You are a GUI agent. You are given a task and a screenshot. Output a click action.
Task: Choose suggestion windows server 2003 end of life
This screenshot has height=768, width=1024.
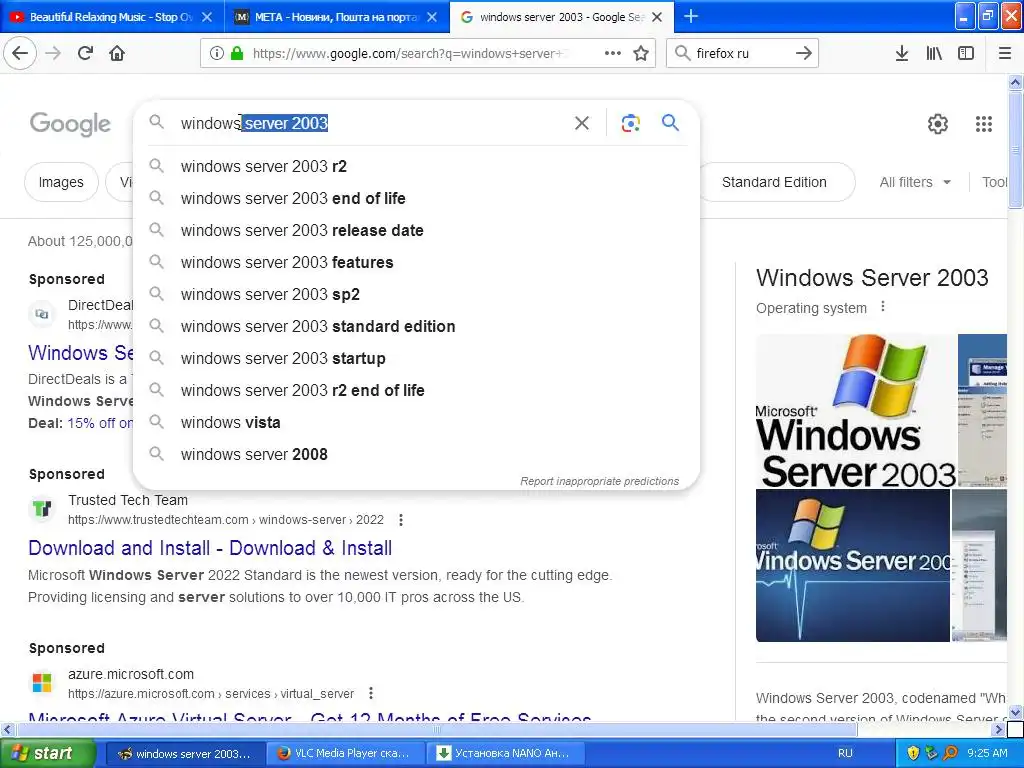pos(416,199)
